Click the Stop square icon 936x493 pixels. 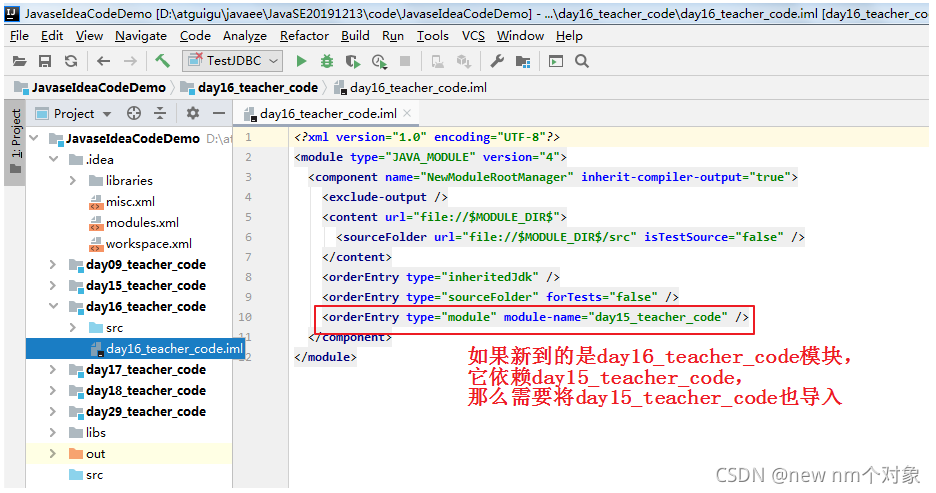(x=405, y=61)
